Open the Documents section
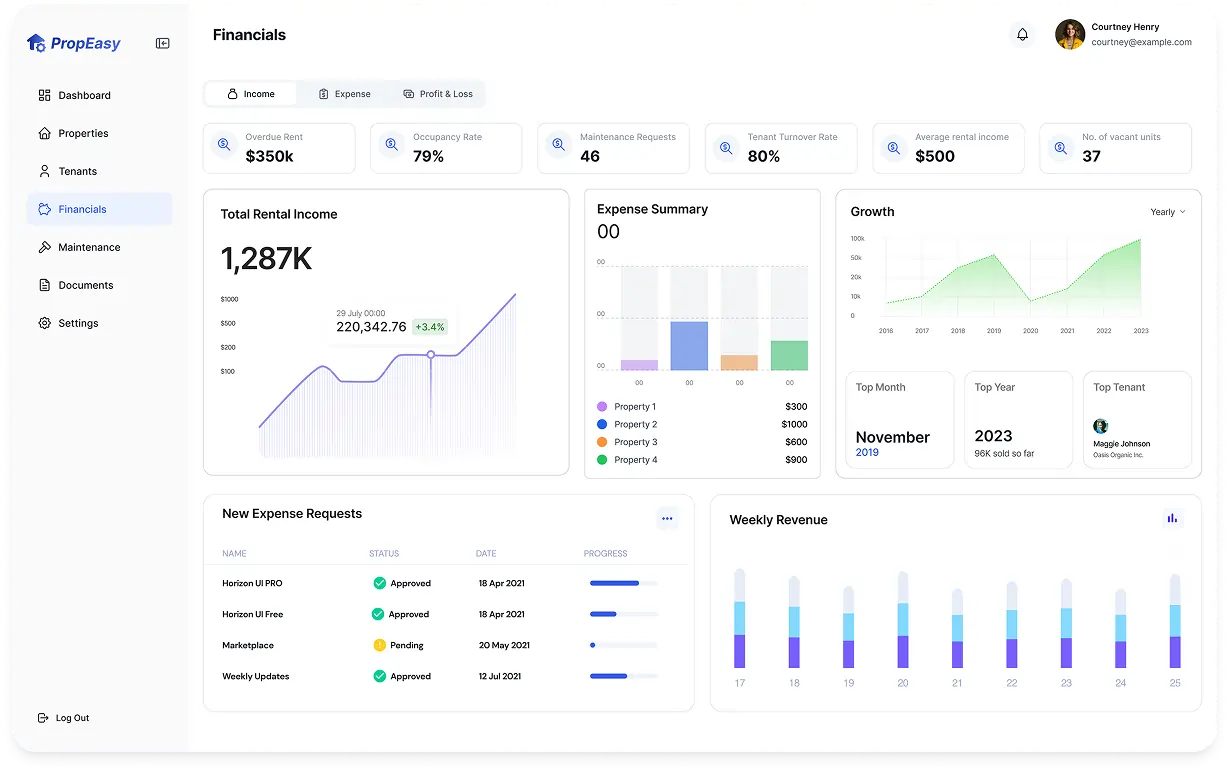This screenshot has width=1230, height=773. tap(87, 285)
